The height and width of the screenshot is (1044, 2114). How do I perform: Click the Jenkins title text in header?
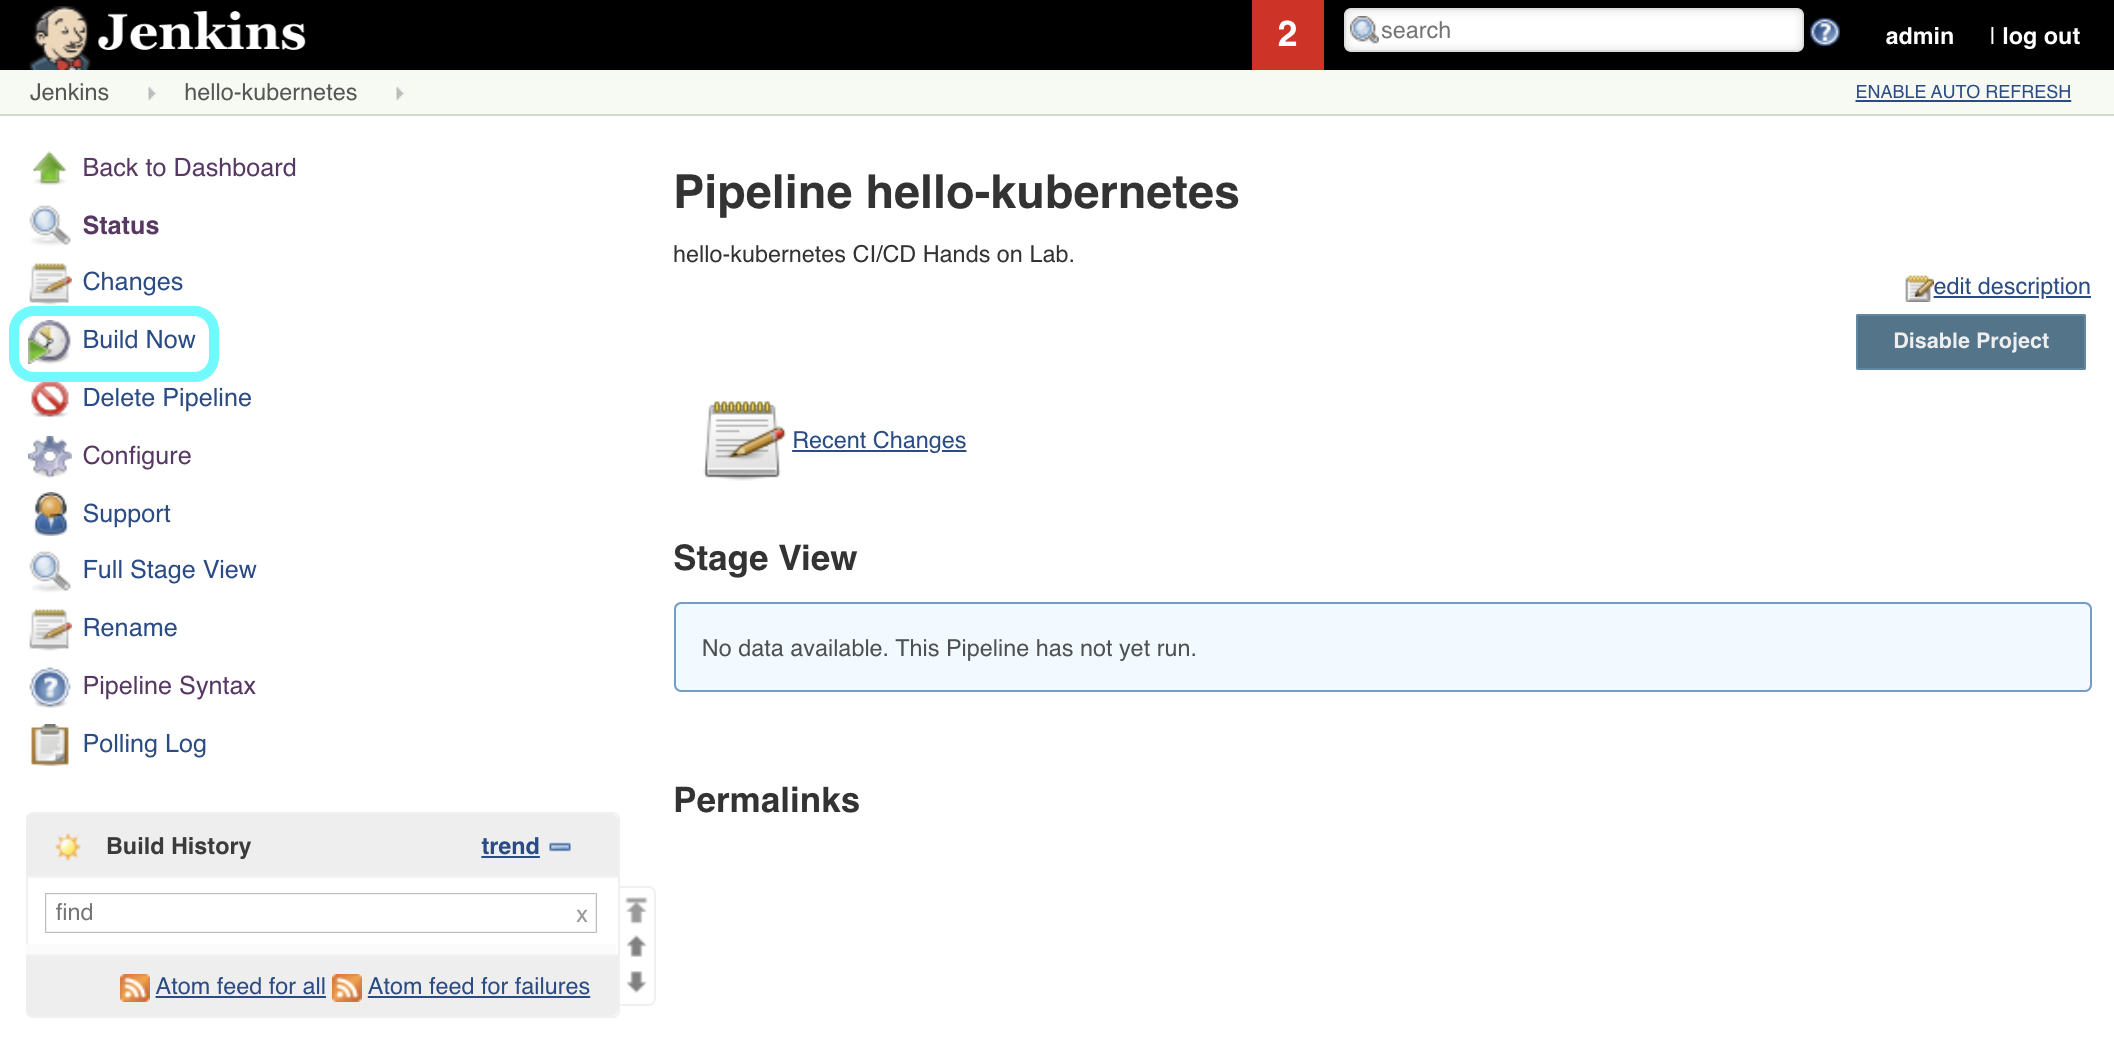click(202, 32)
